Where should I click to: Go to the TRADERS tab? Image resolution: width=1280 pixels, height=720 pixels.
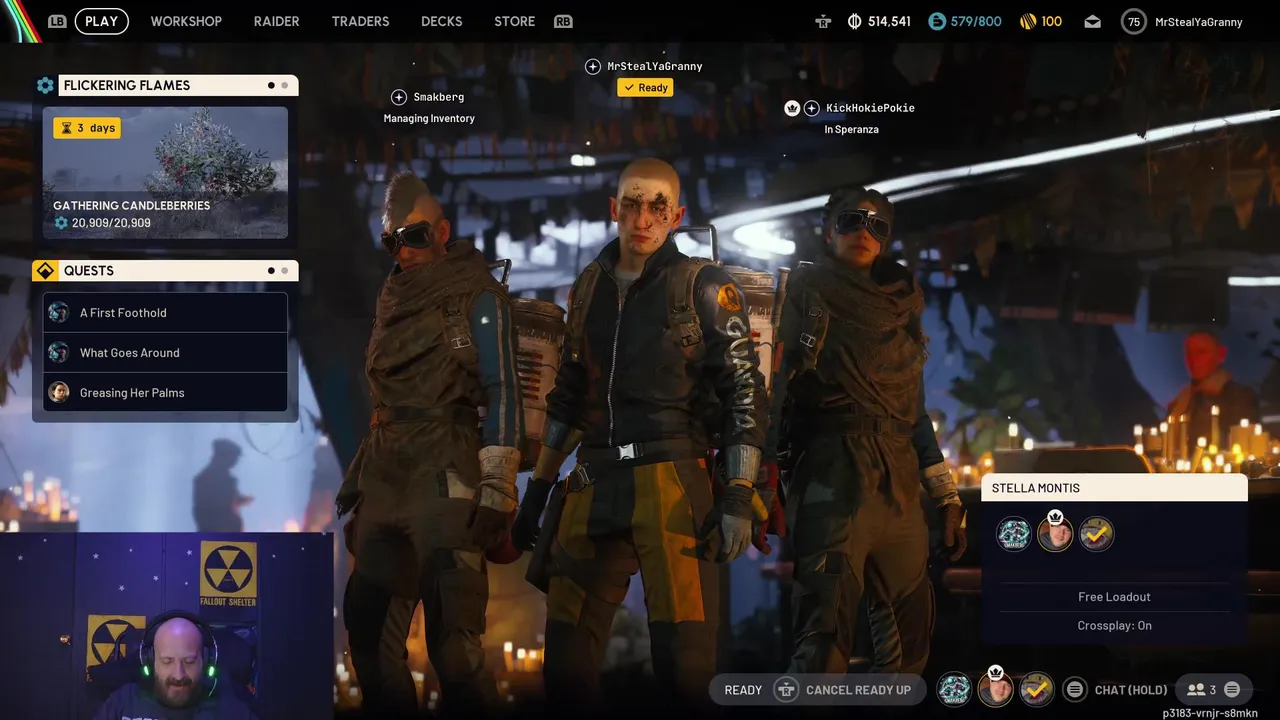[360, 21]
